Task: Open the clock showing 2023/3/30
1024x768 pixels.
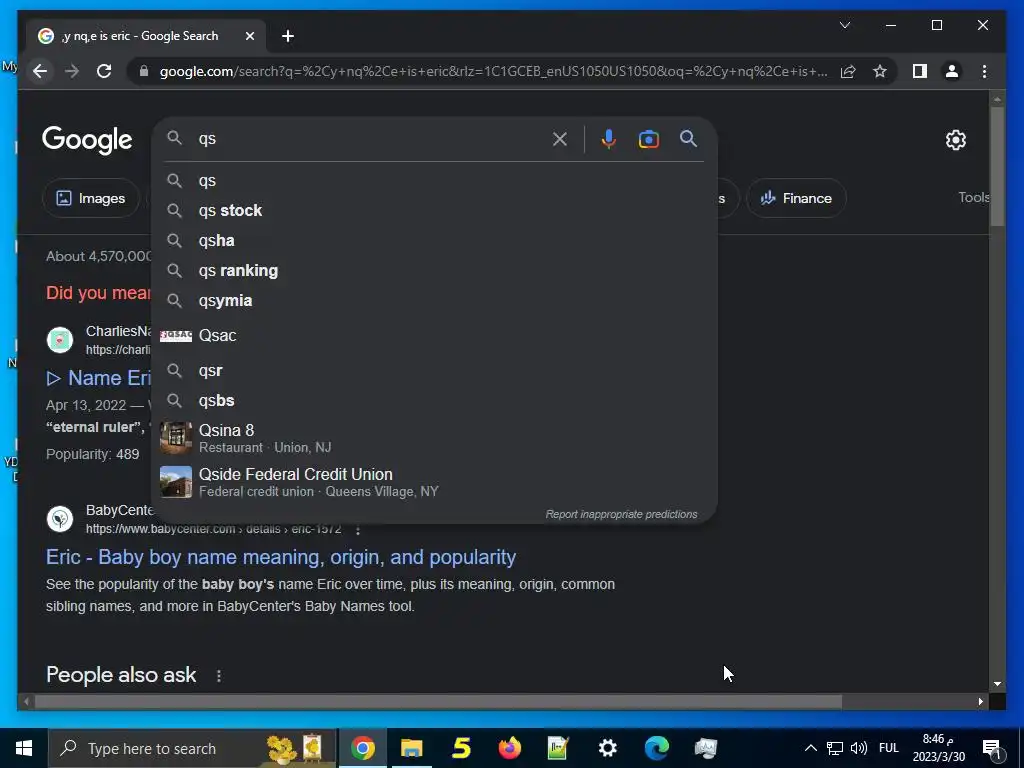Action: coord(938,748)
